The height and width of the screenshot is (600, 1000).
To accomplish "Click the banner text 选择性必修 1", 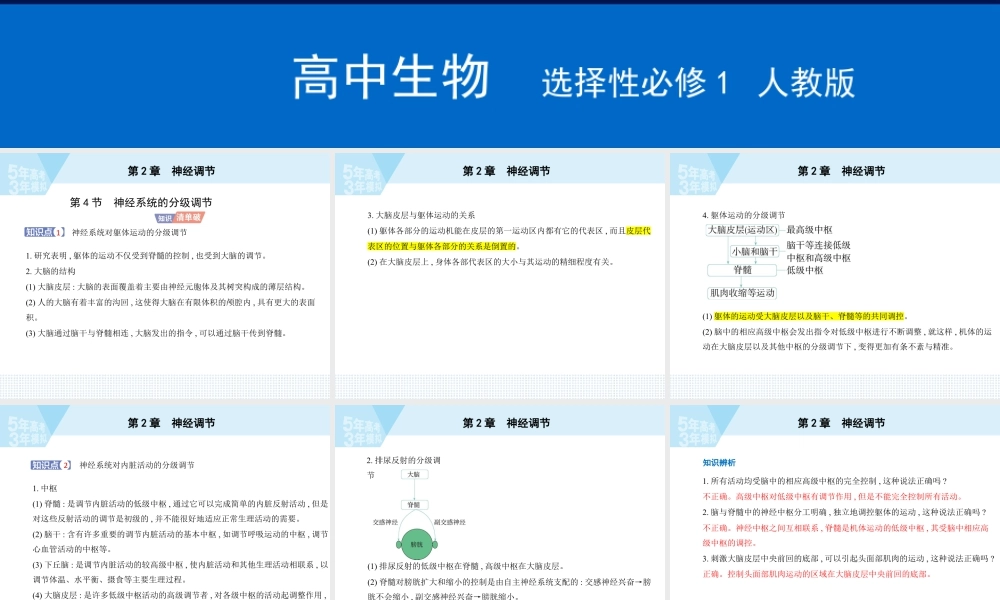I will coord(635,83).
